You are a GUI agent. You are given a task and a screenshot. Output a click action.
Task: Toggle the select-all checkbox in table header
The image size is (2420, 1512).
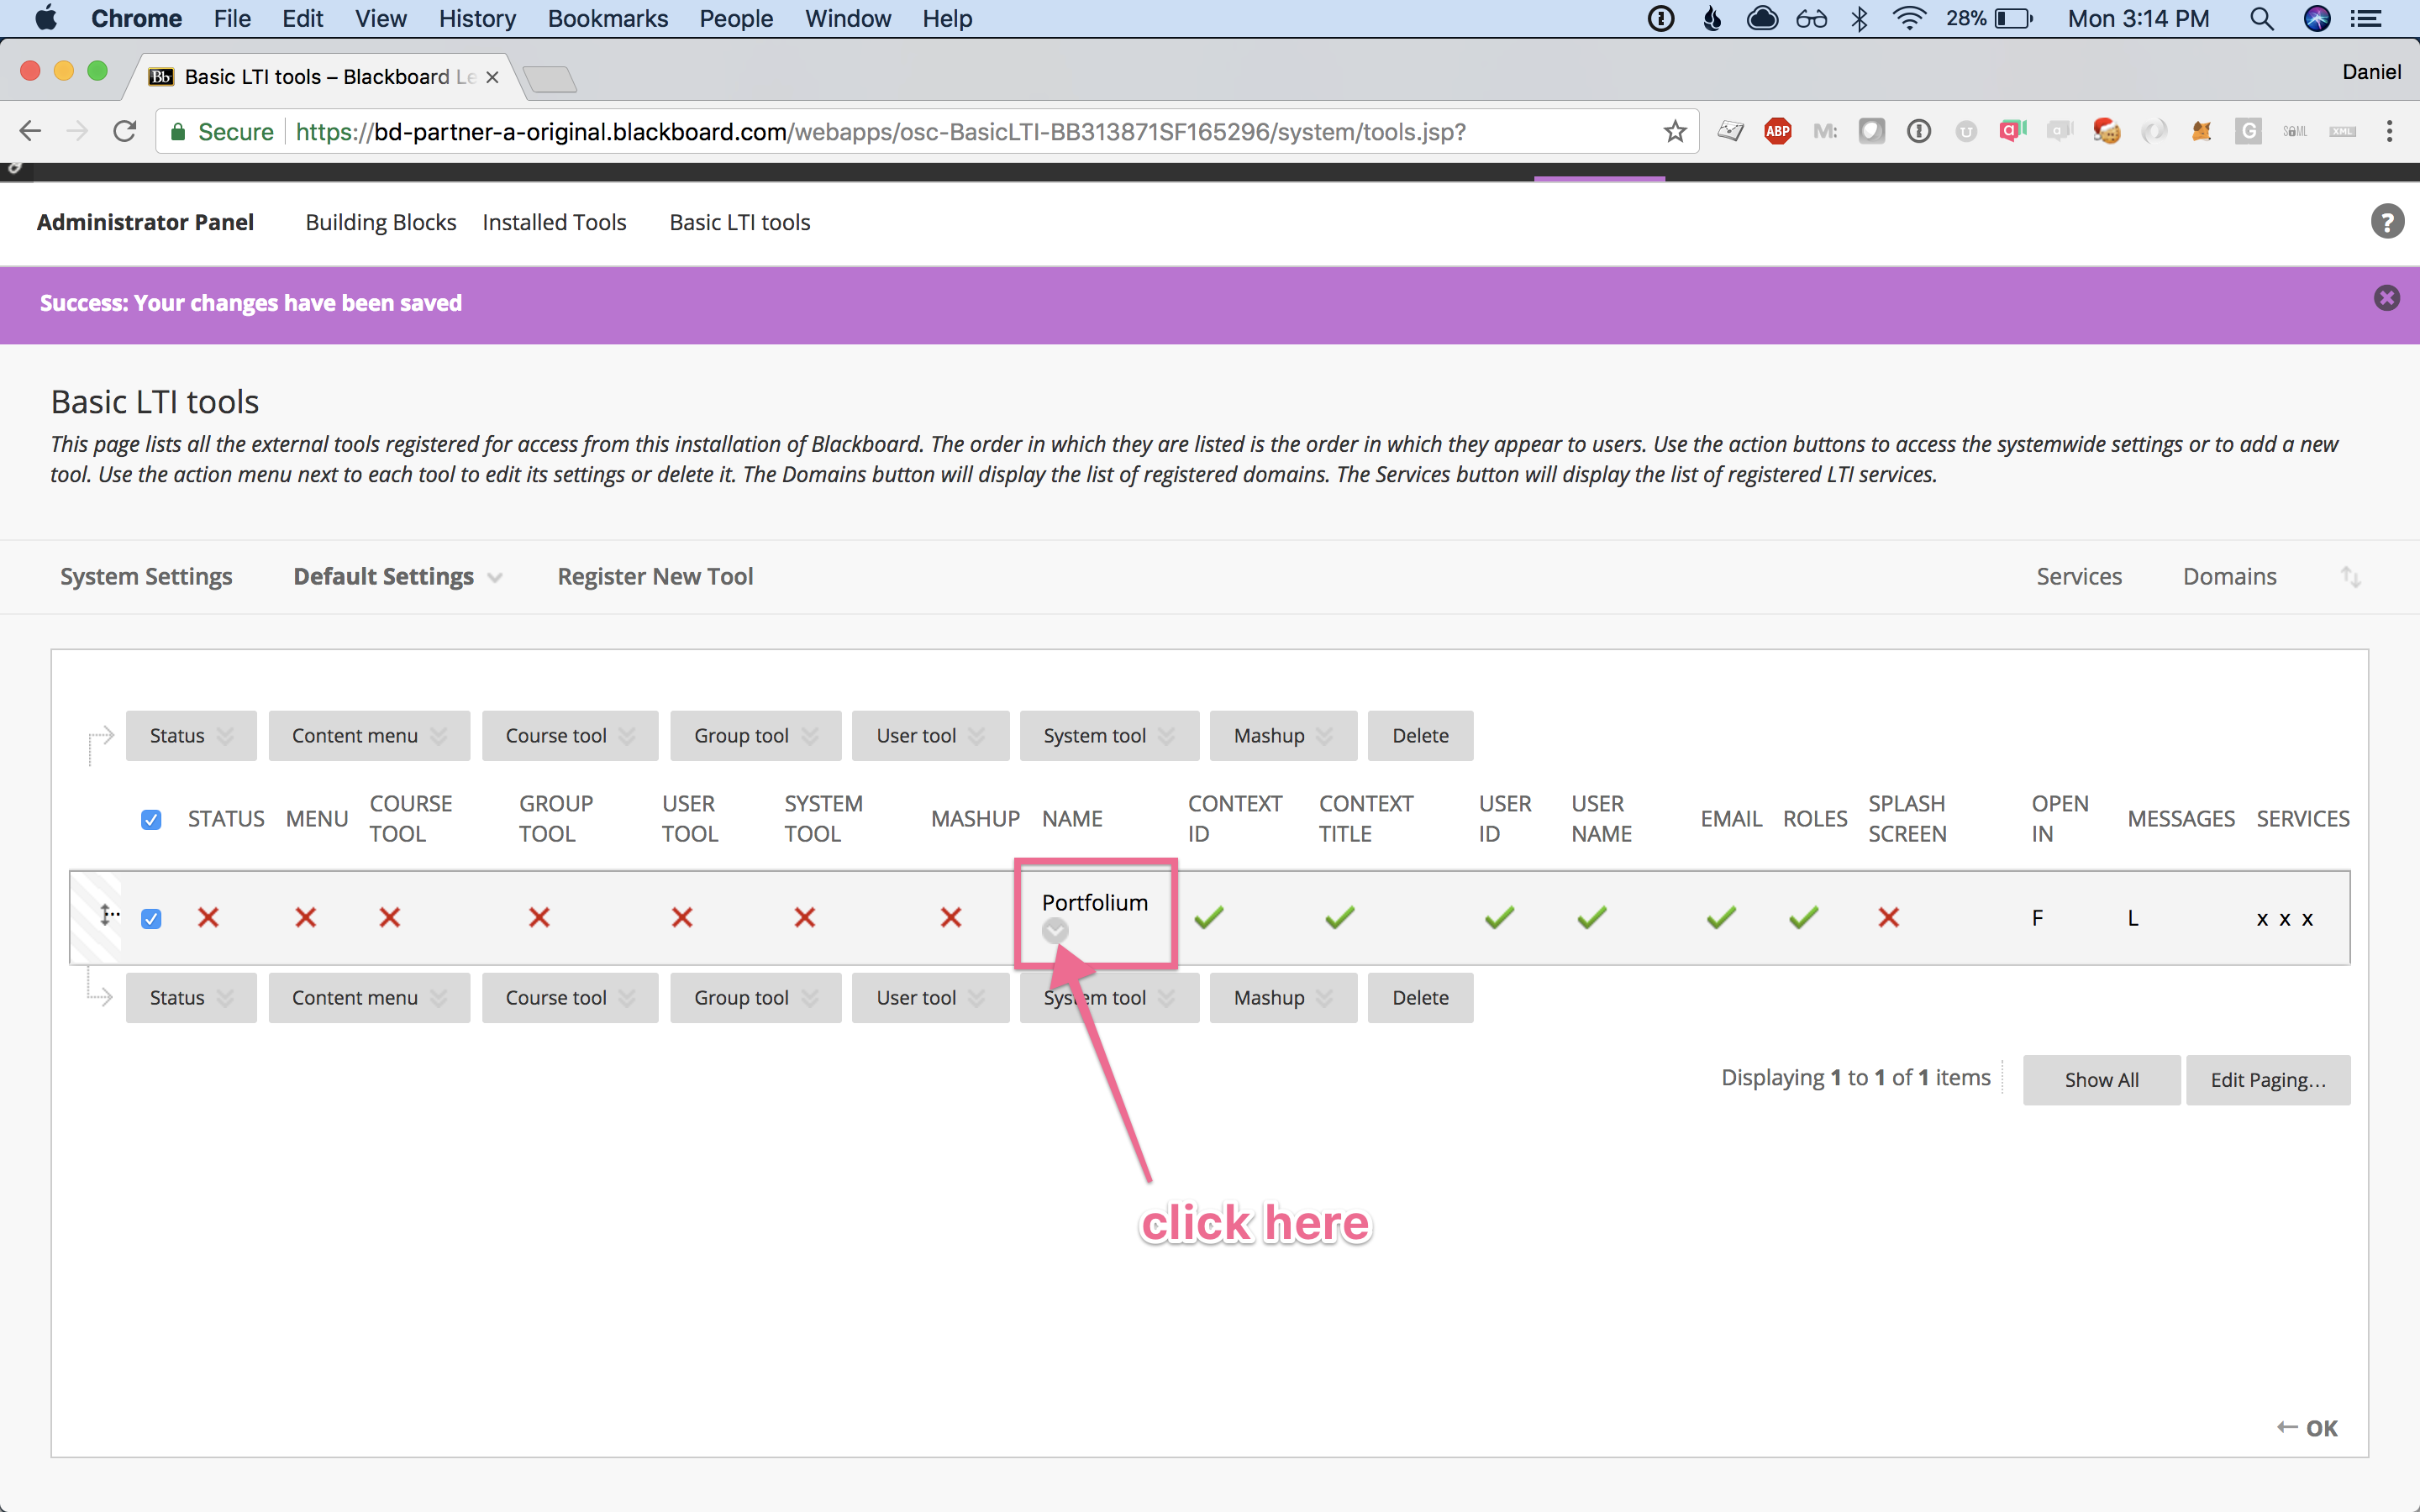(151, 820)
